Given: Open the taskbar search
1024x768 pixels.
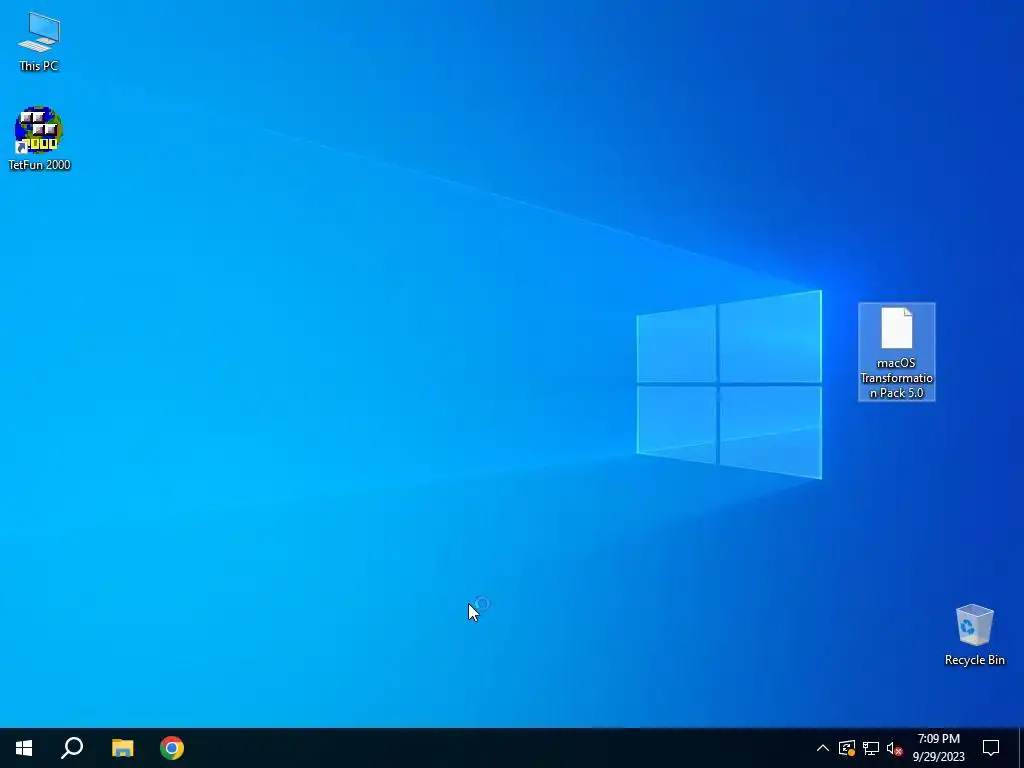Looking at the screenshot, I should pyautogui.click(x=72, y=748).
